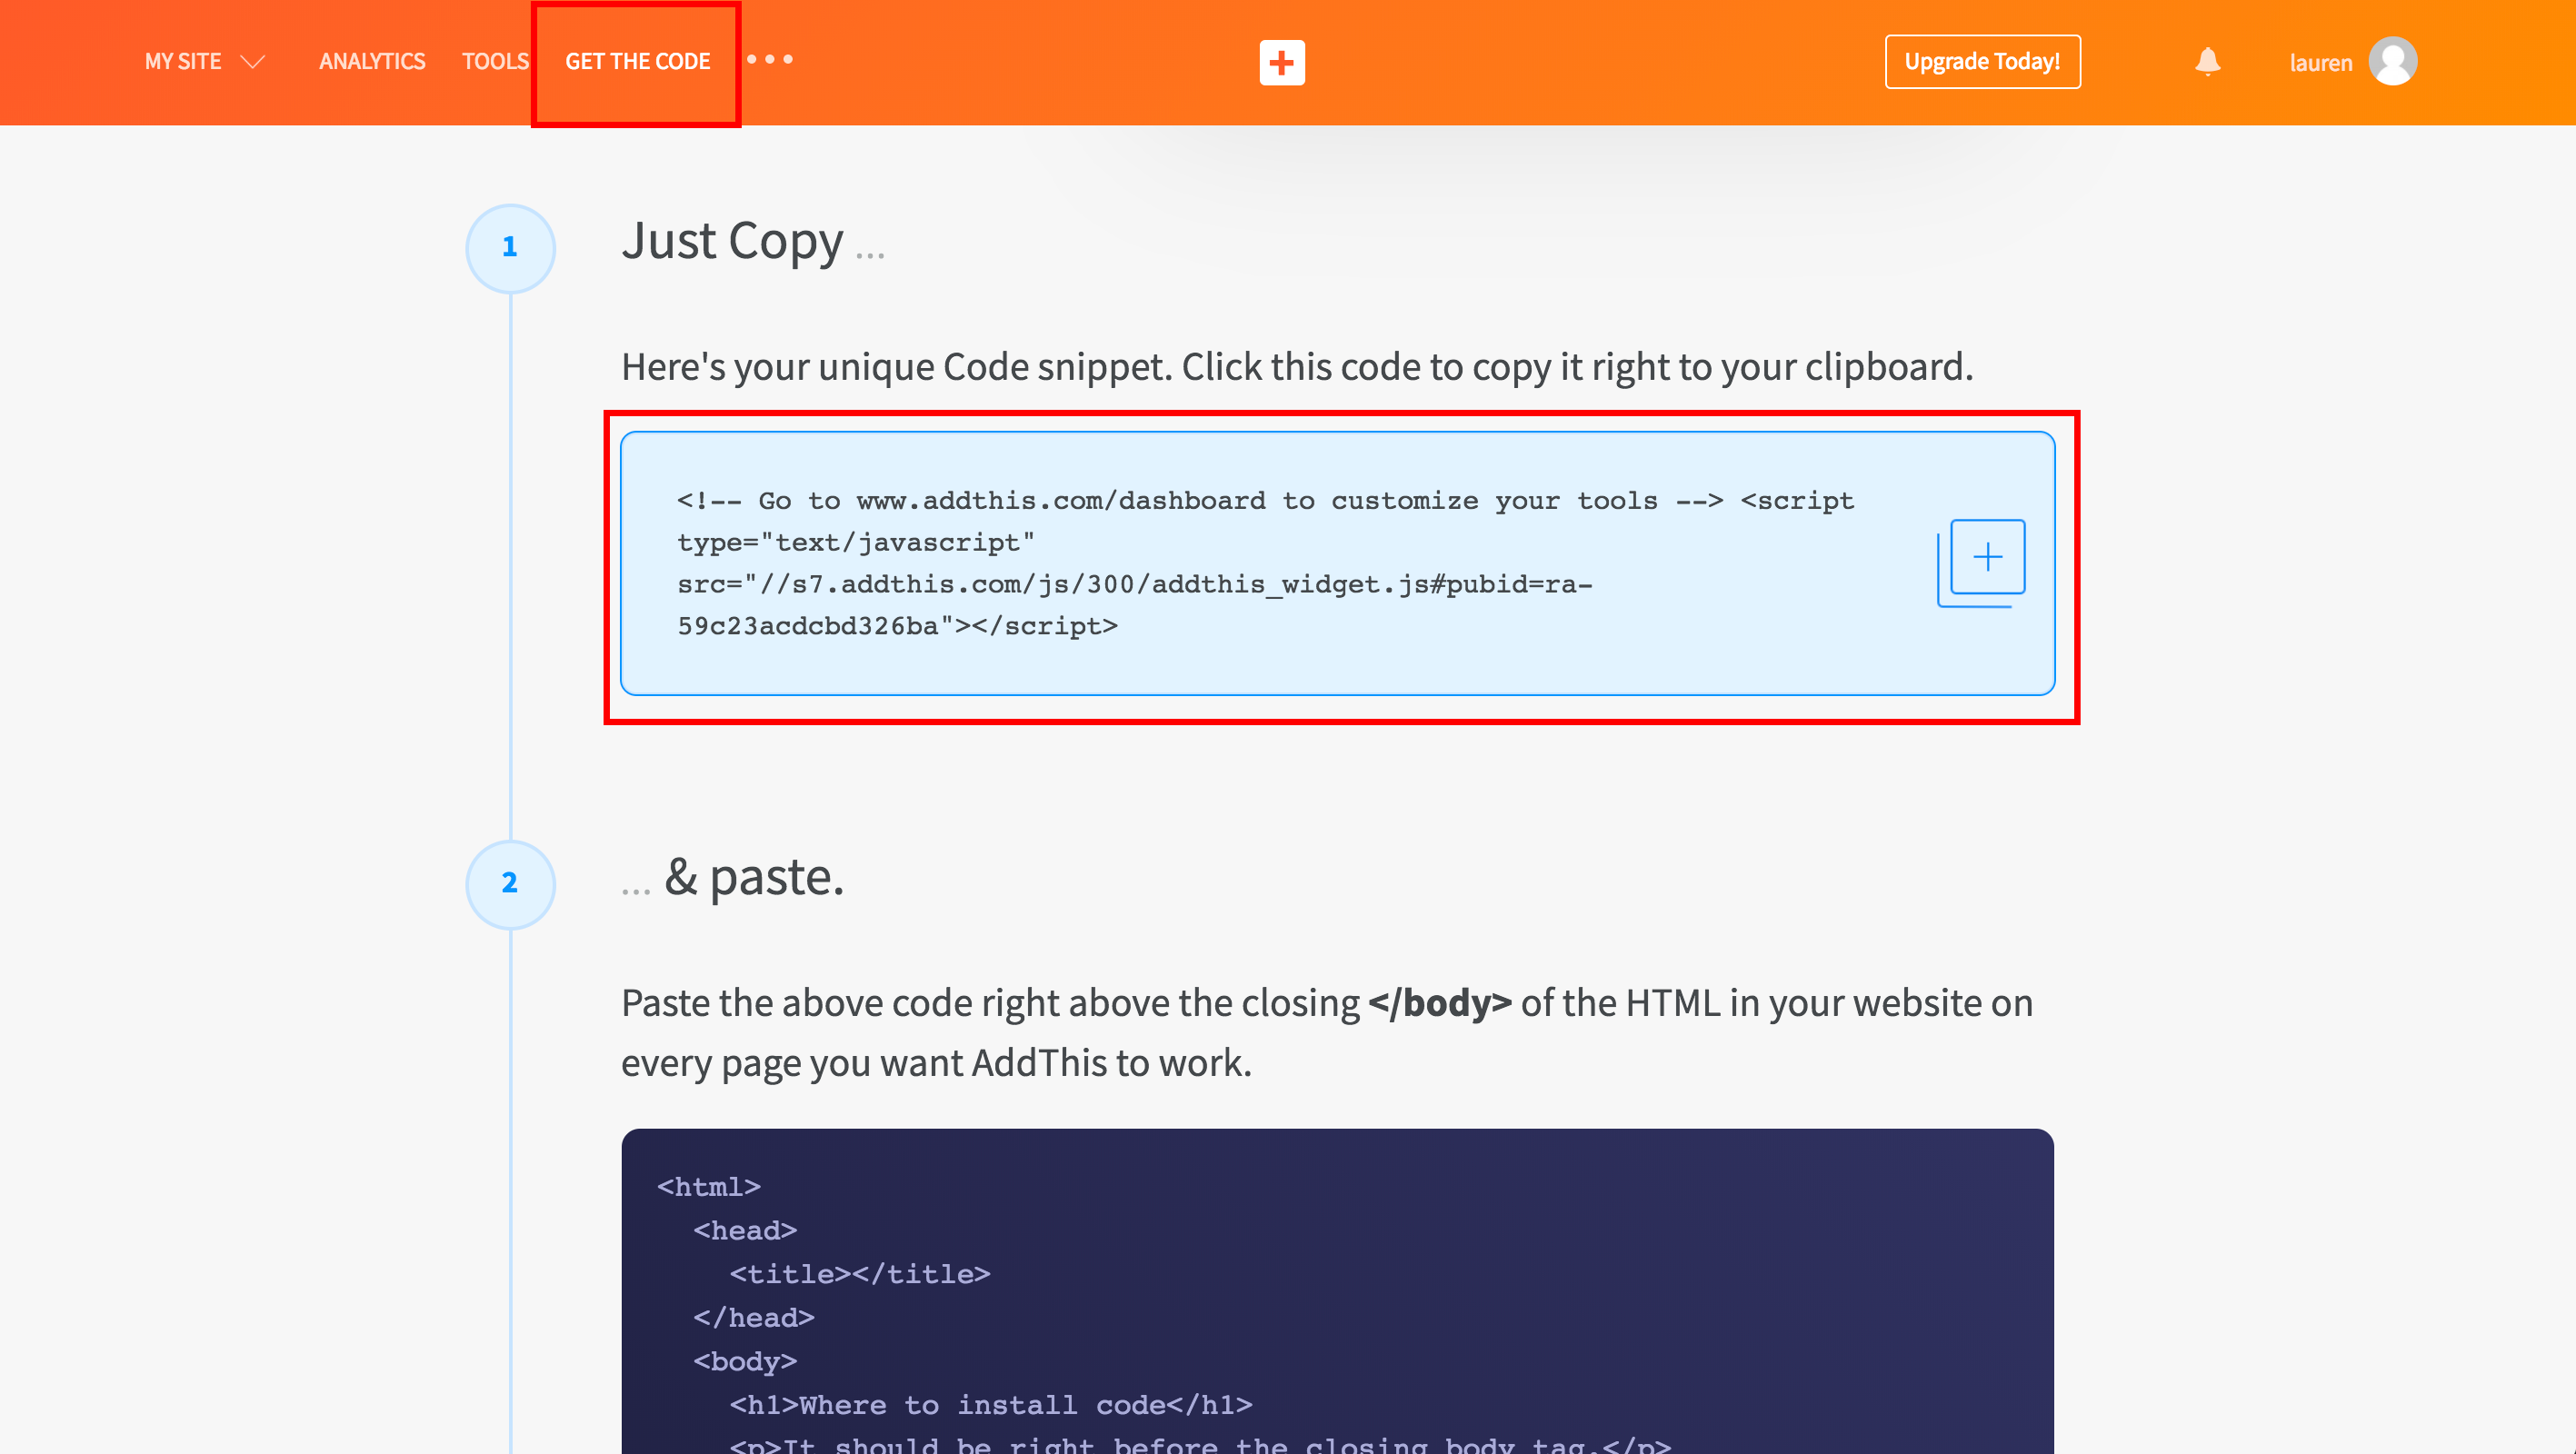Image resolution: width=2576 pixels, height=1454 pixels.
Task: Click the lauren user avatar icon
Action: coord(2392,62)
